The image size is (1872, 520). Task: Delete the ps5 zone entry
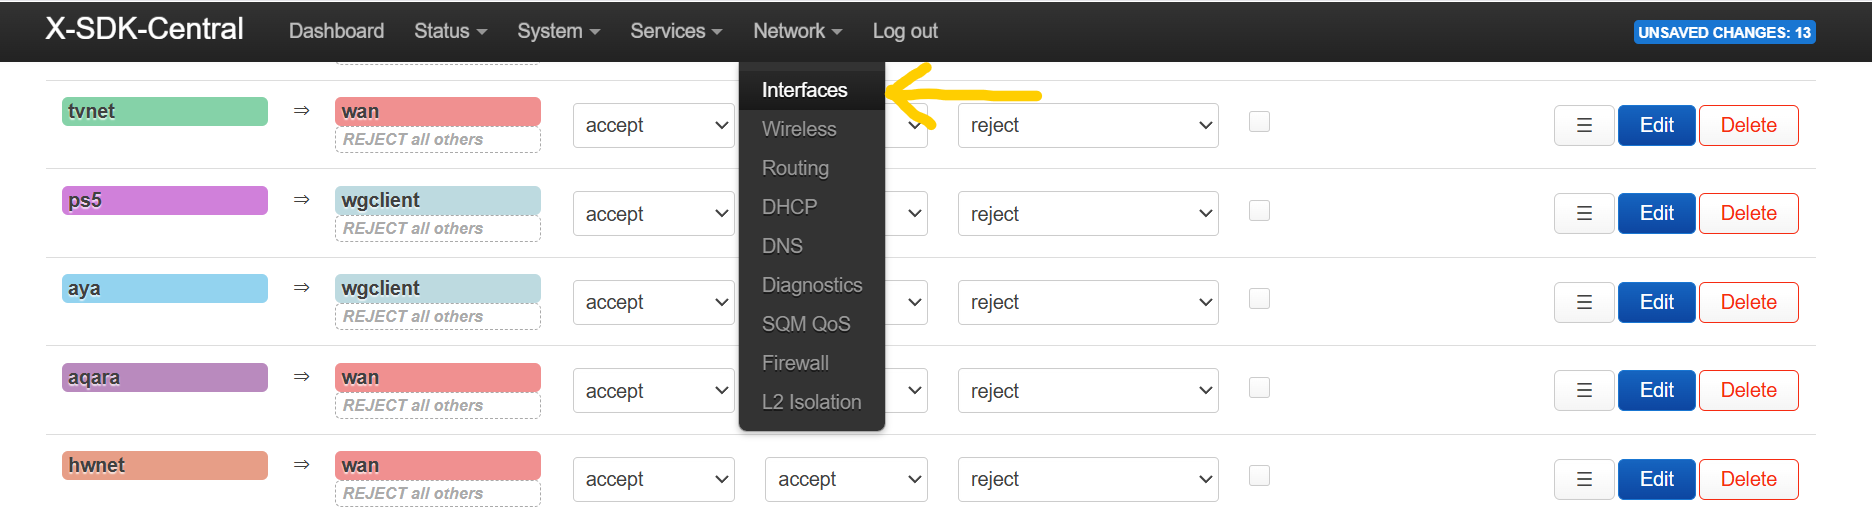(x=1748, y=214)
